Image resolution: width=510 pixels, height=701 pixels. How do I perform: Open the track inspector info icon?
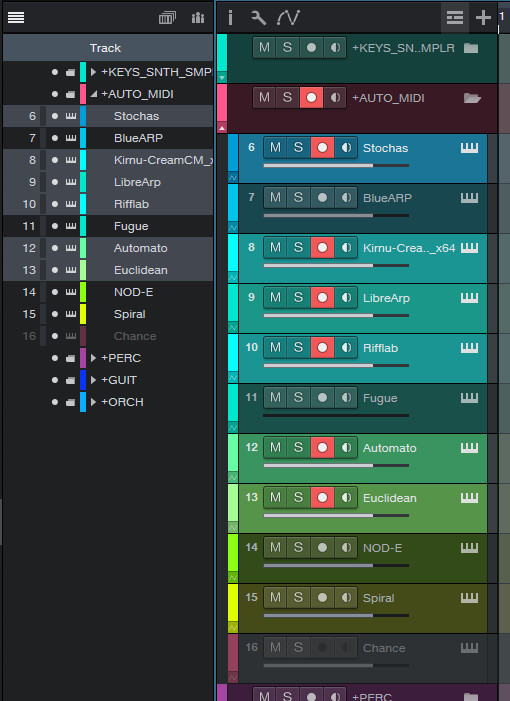tap(230, 18)
